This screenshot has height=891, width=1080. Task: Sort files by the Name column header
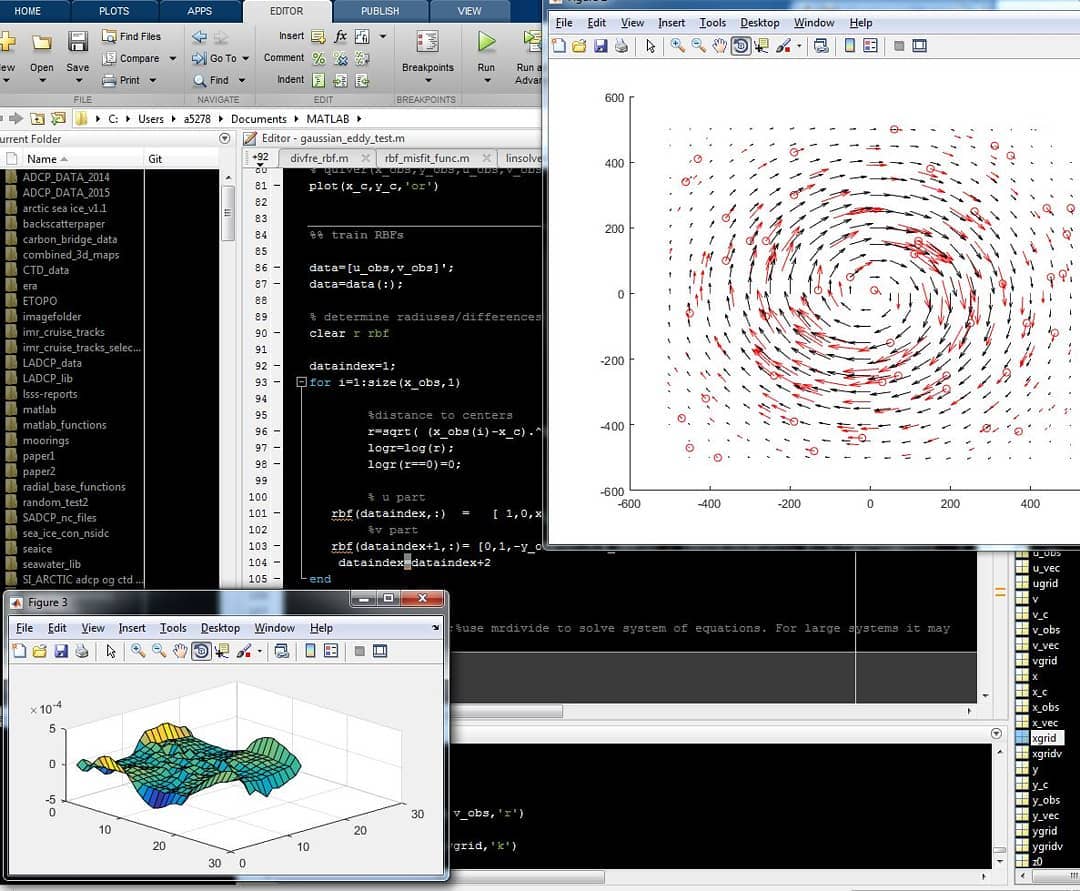point(47,159)
